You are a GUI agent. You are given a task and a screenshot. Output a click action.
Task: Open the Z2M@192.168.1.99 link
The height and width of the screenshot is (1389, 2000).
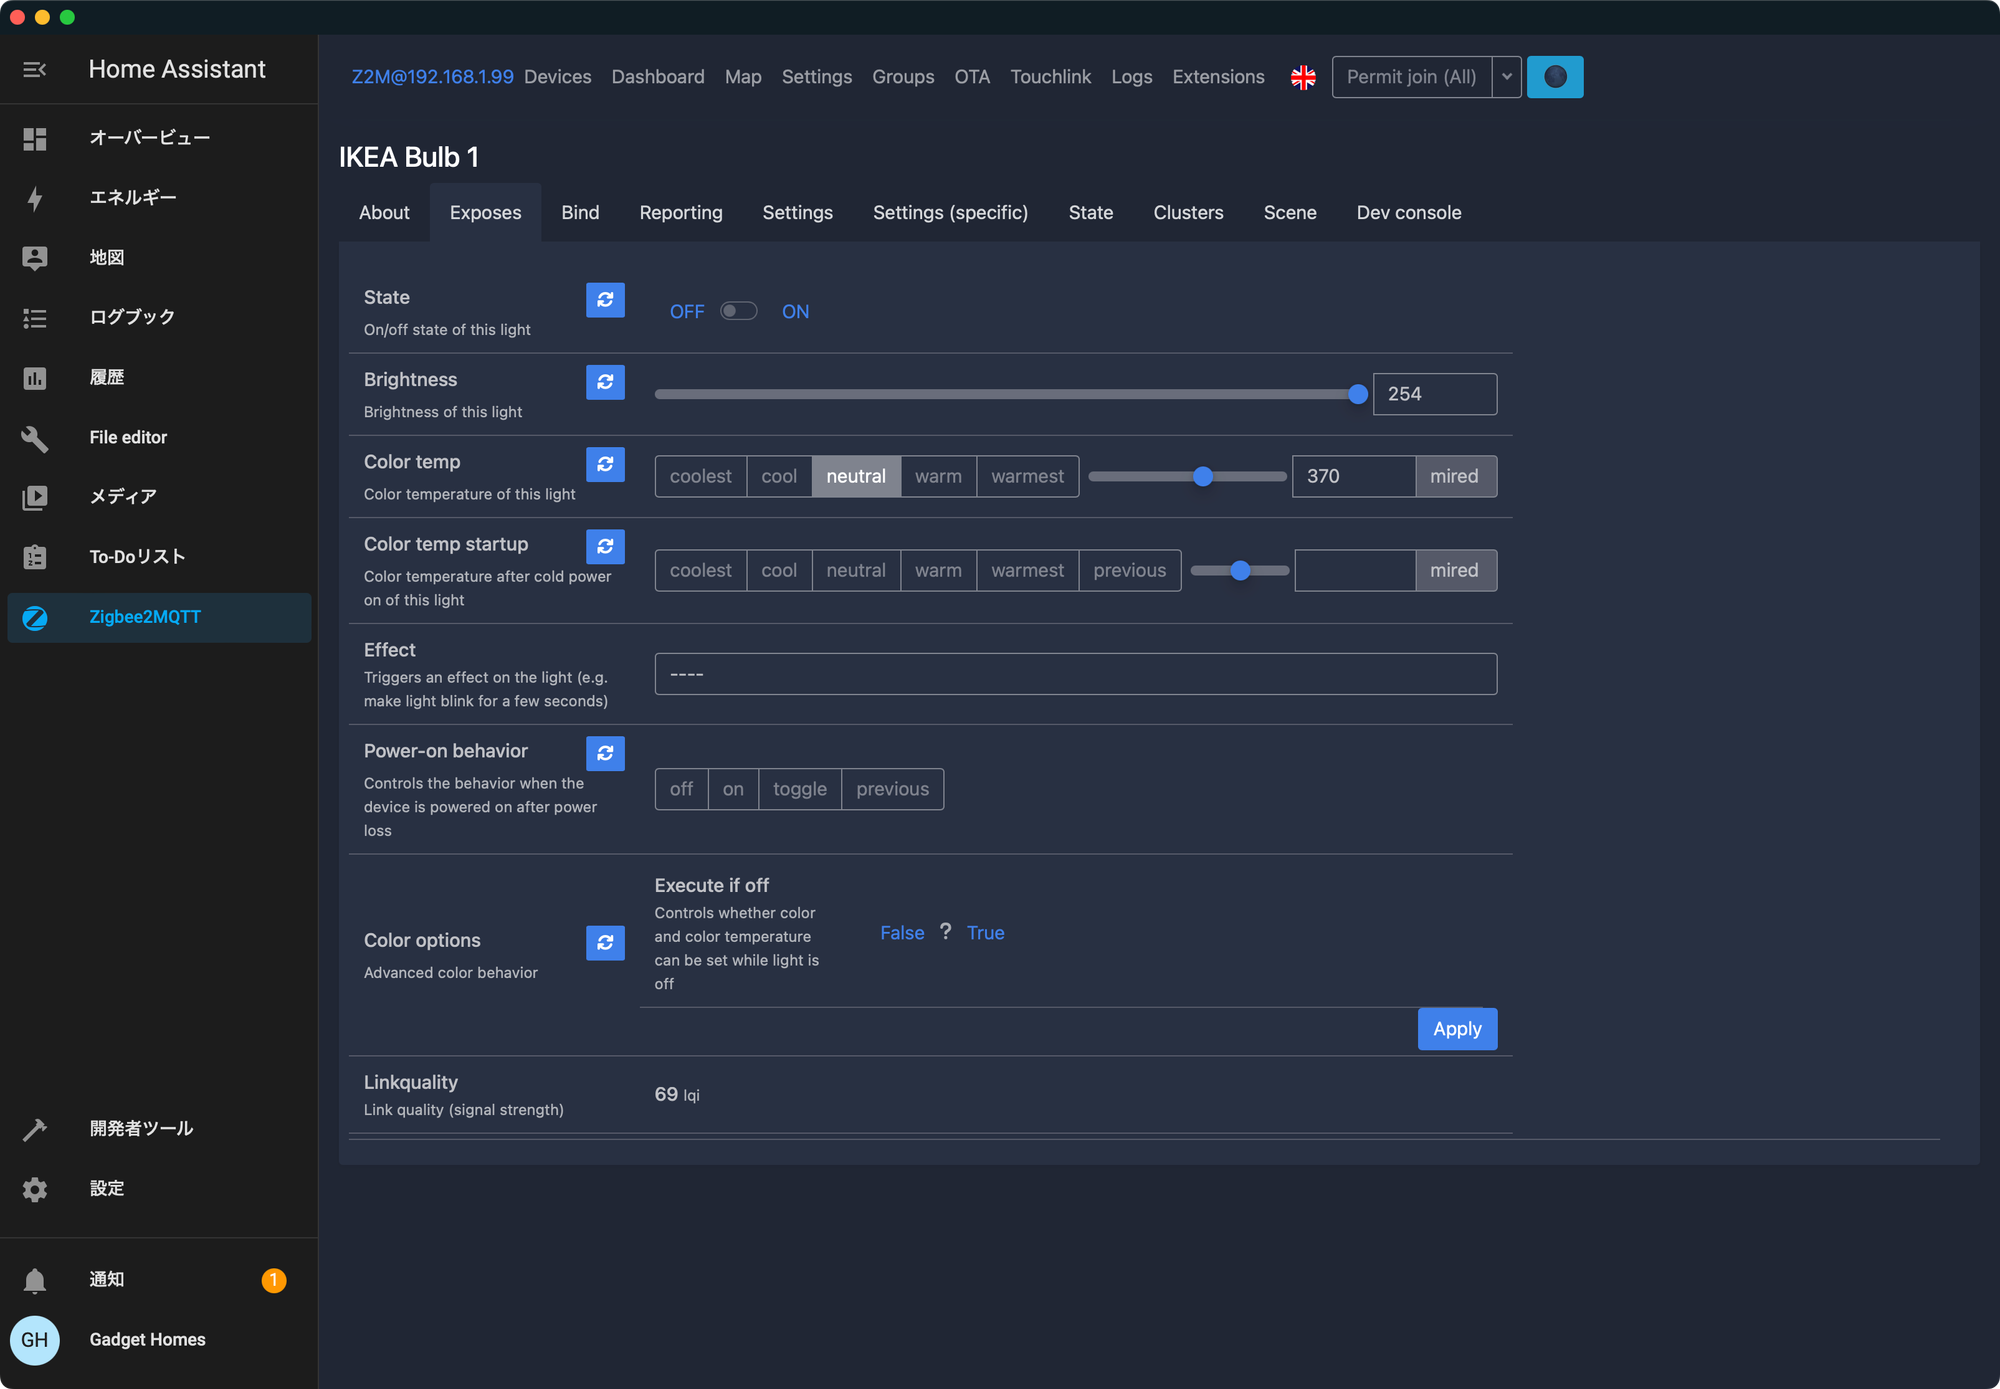tap(432, 77)
